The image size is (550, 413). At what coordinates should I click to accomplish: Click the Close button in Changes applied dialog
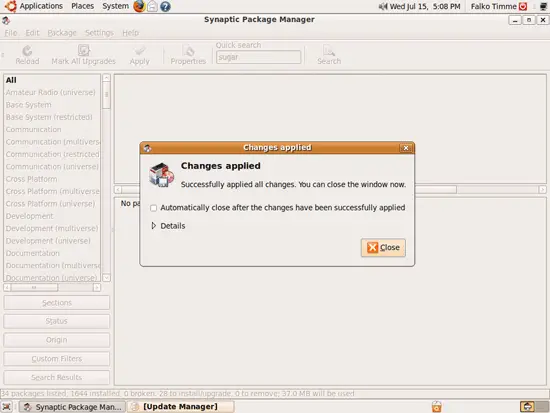point(383,248)
